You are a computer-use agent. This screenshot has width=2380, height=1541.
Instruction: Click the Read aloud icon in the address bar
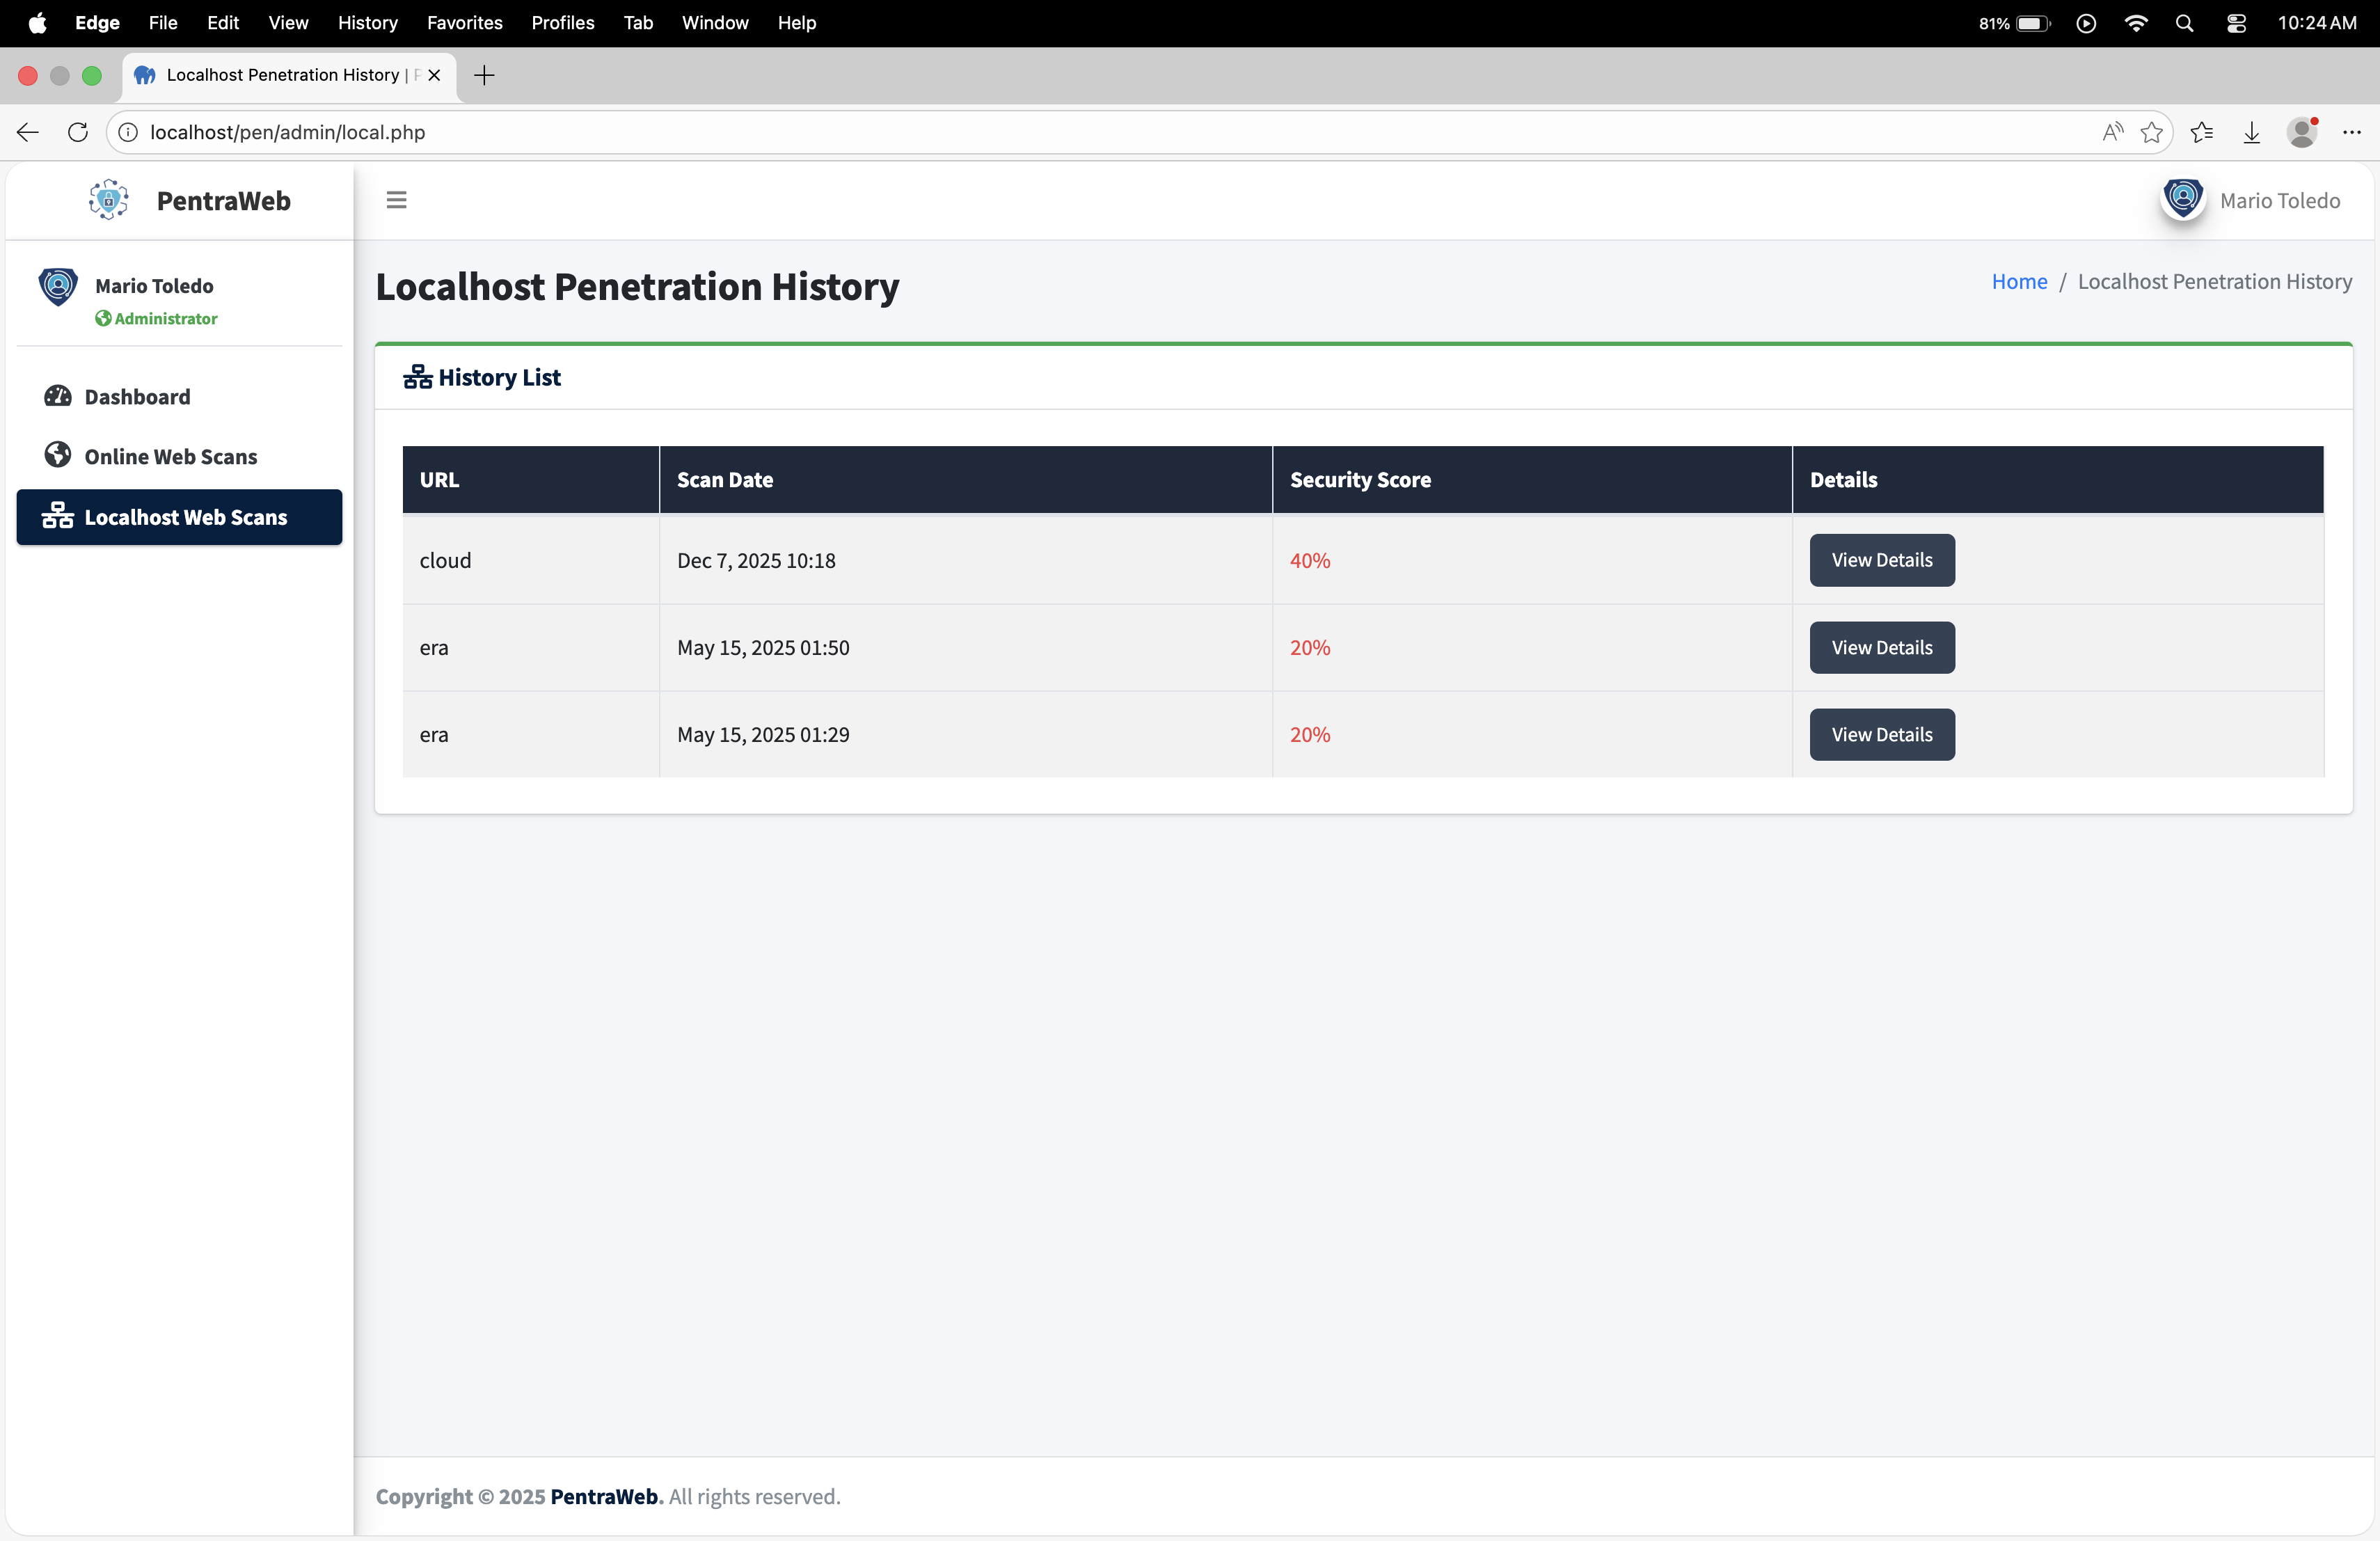coord(2112,132)
